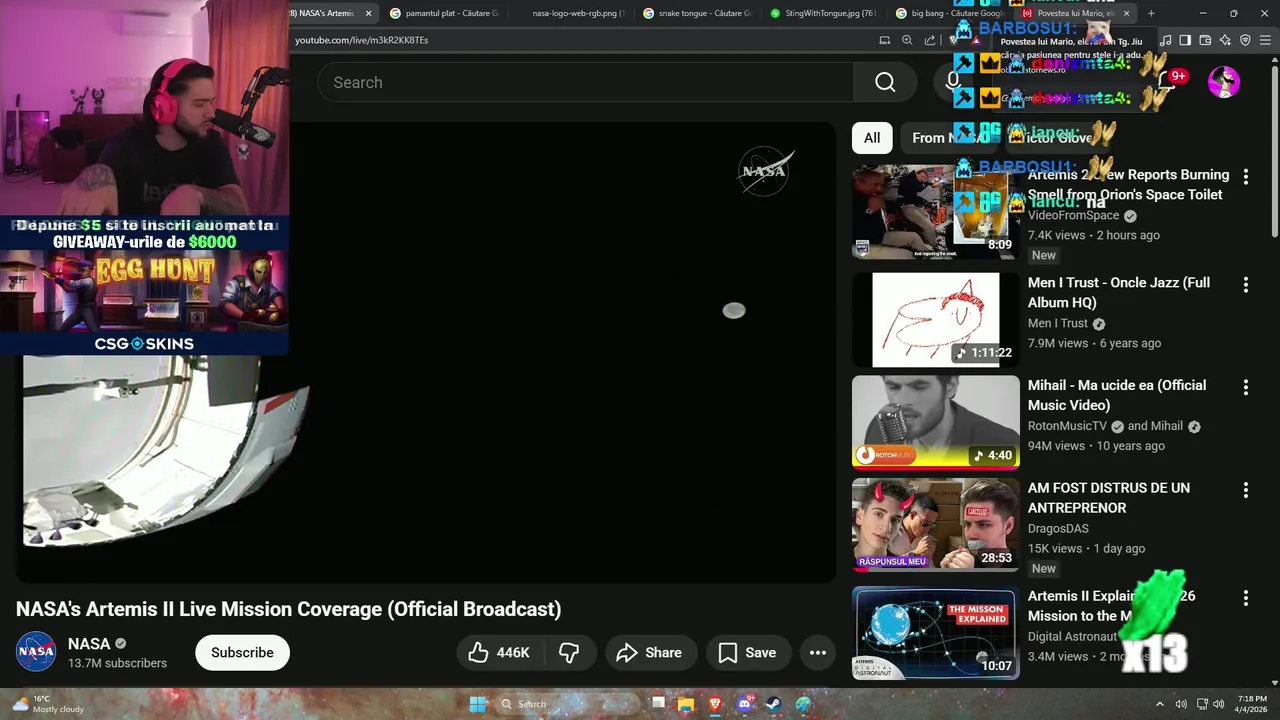Open the browser main hamburger menu
The width and height of the screenshot is (1280, 720).
[1266, 40]
